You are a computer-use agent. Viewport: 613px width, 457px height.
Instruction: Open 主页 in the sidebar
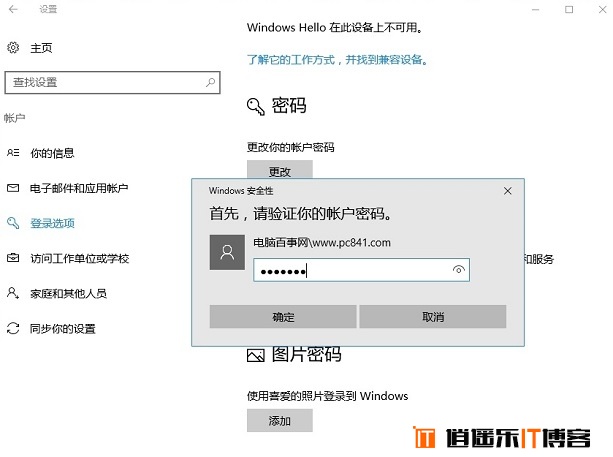coord(41,48)
